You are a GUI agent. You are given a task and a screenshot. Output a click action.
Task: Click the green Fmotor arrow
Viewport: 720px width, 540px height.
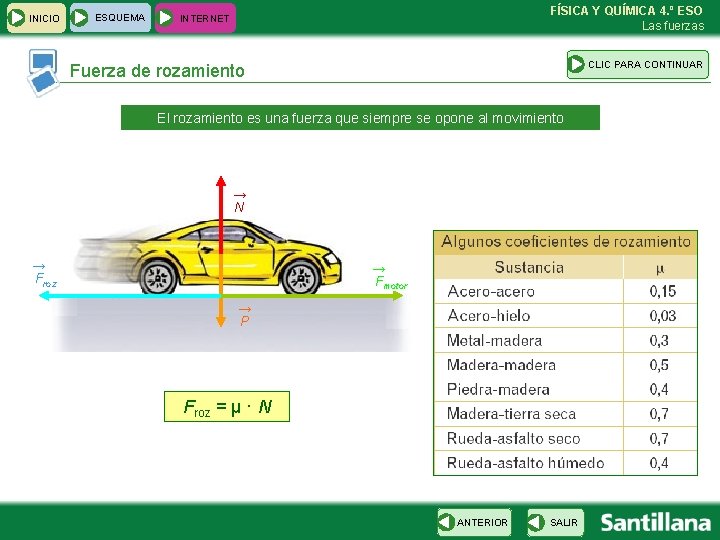[312, 296]
